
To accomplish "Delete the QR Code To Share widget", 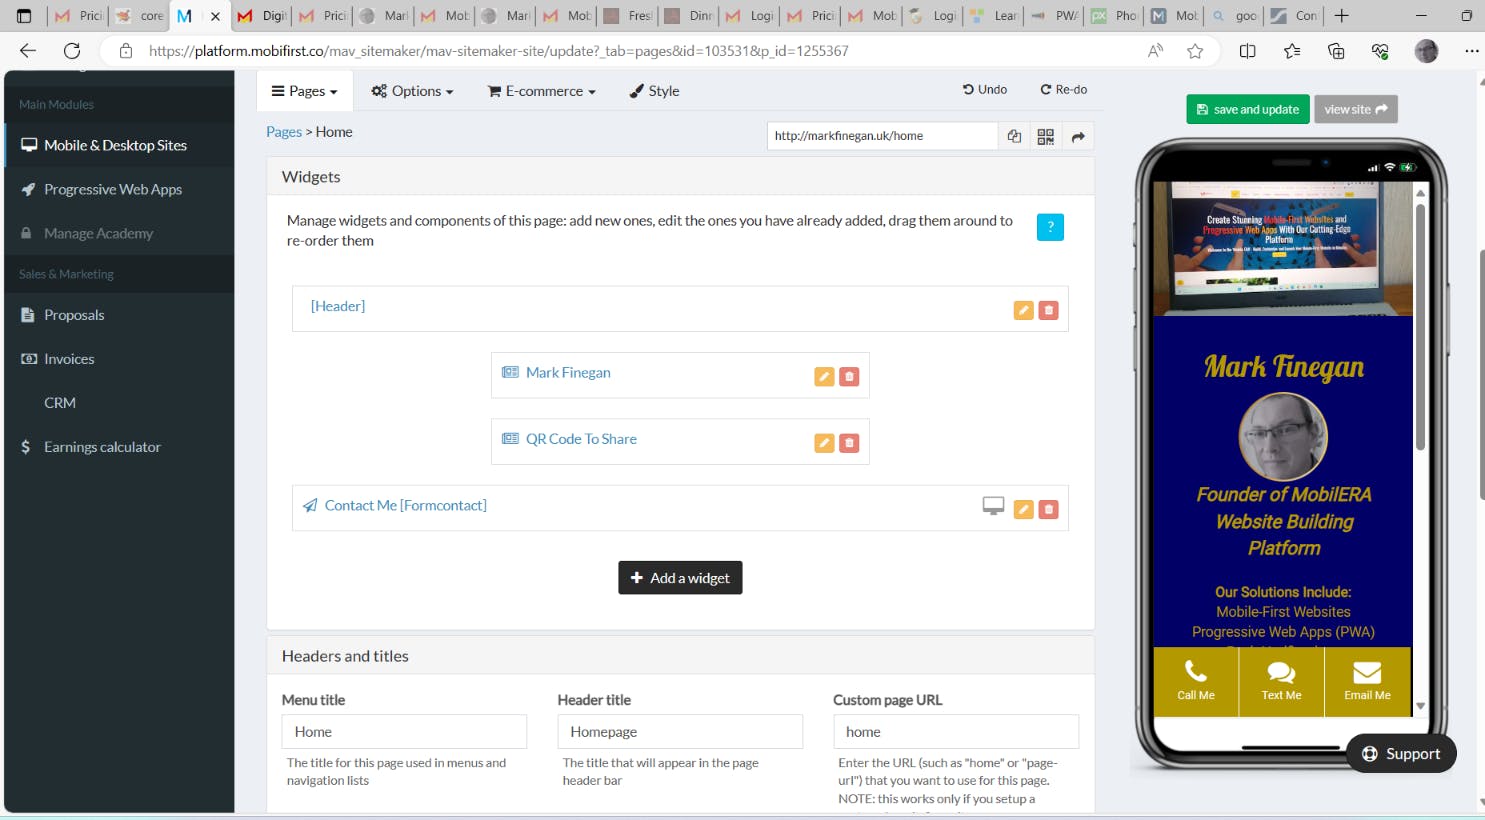I will coord(849,443).
